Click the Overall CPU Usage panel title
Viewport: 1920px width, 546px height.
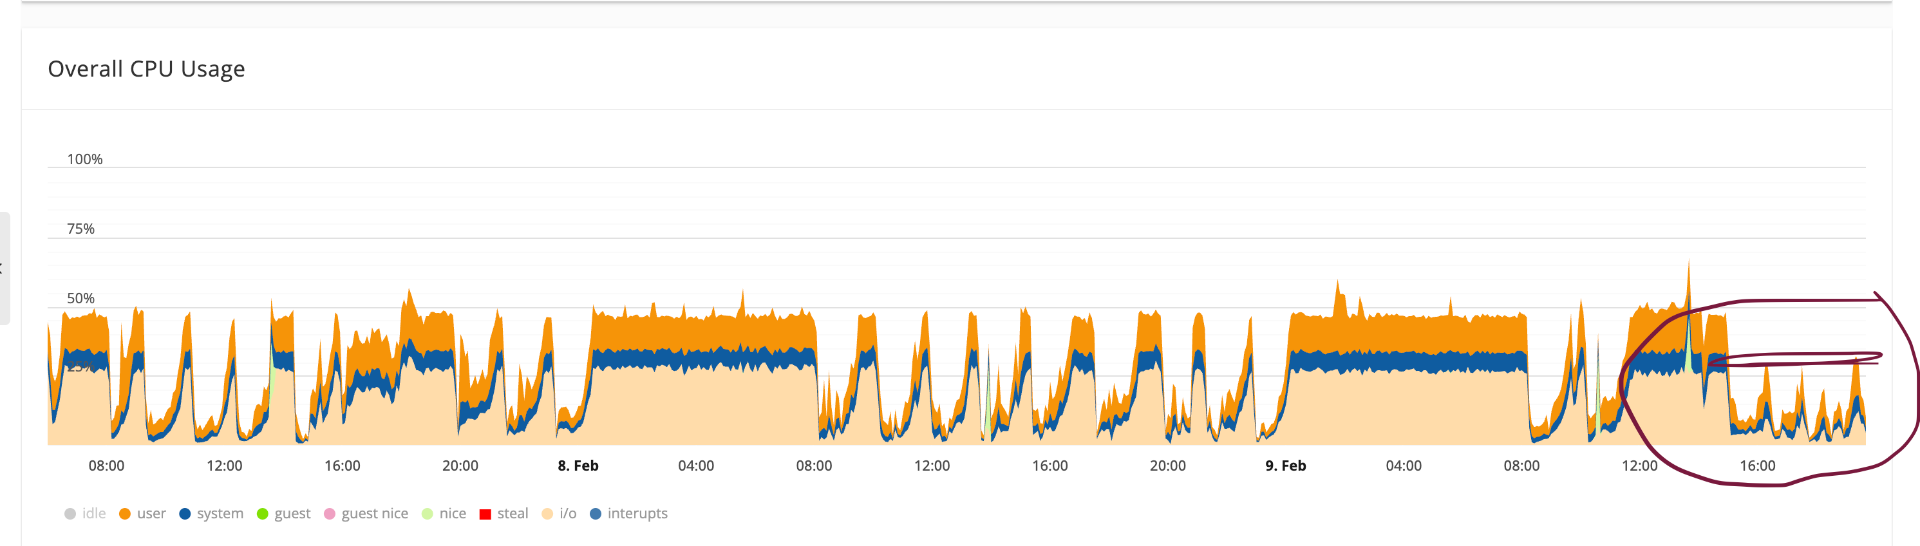147,69
